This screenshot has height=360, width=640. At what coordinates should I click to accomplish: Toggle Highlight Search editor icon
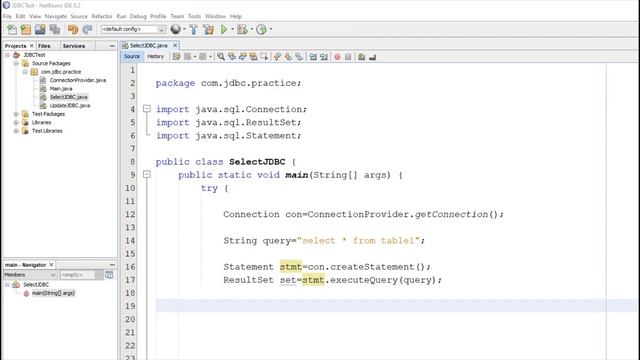coord(253,57)
